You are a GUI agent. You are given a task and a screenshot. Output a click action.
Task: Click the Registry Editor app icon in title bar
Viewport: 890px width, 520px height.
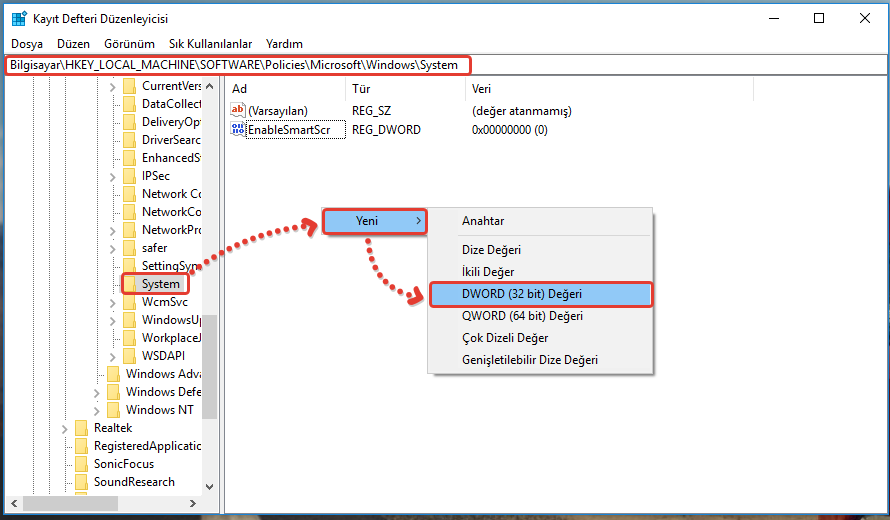[19, 18]
